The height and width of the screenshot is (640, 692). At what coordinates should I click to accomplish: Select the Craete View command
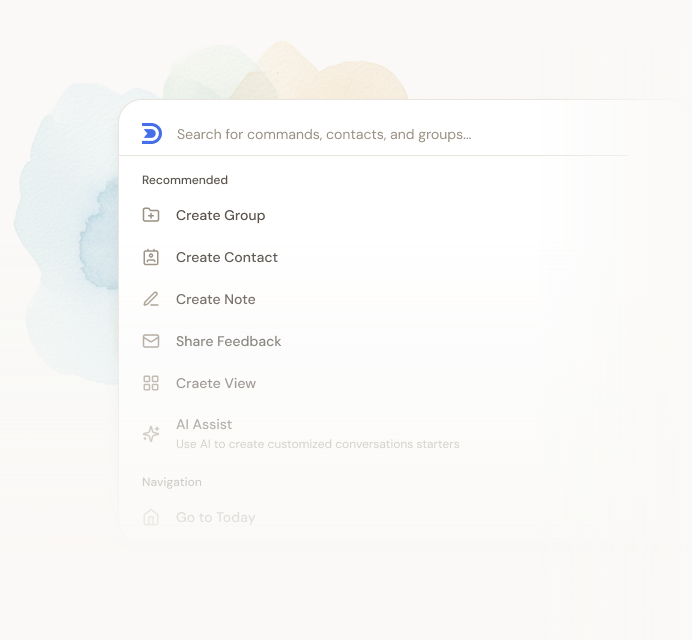click(216, 383)
